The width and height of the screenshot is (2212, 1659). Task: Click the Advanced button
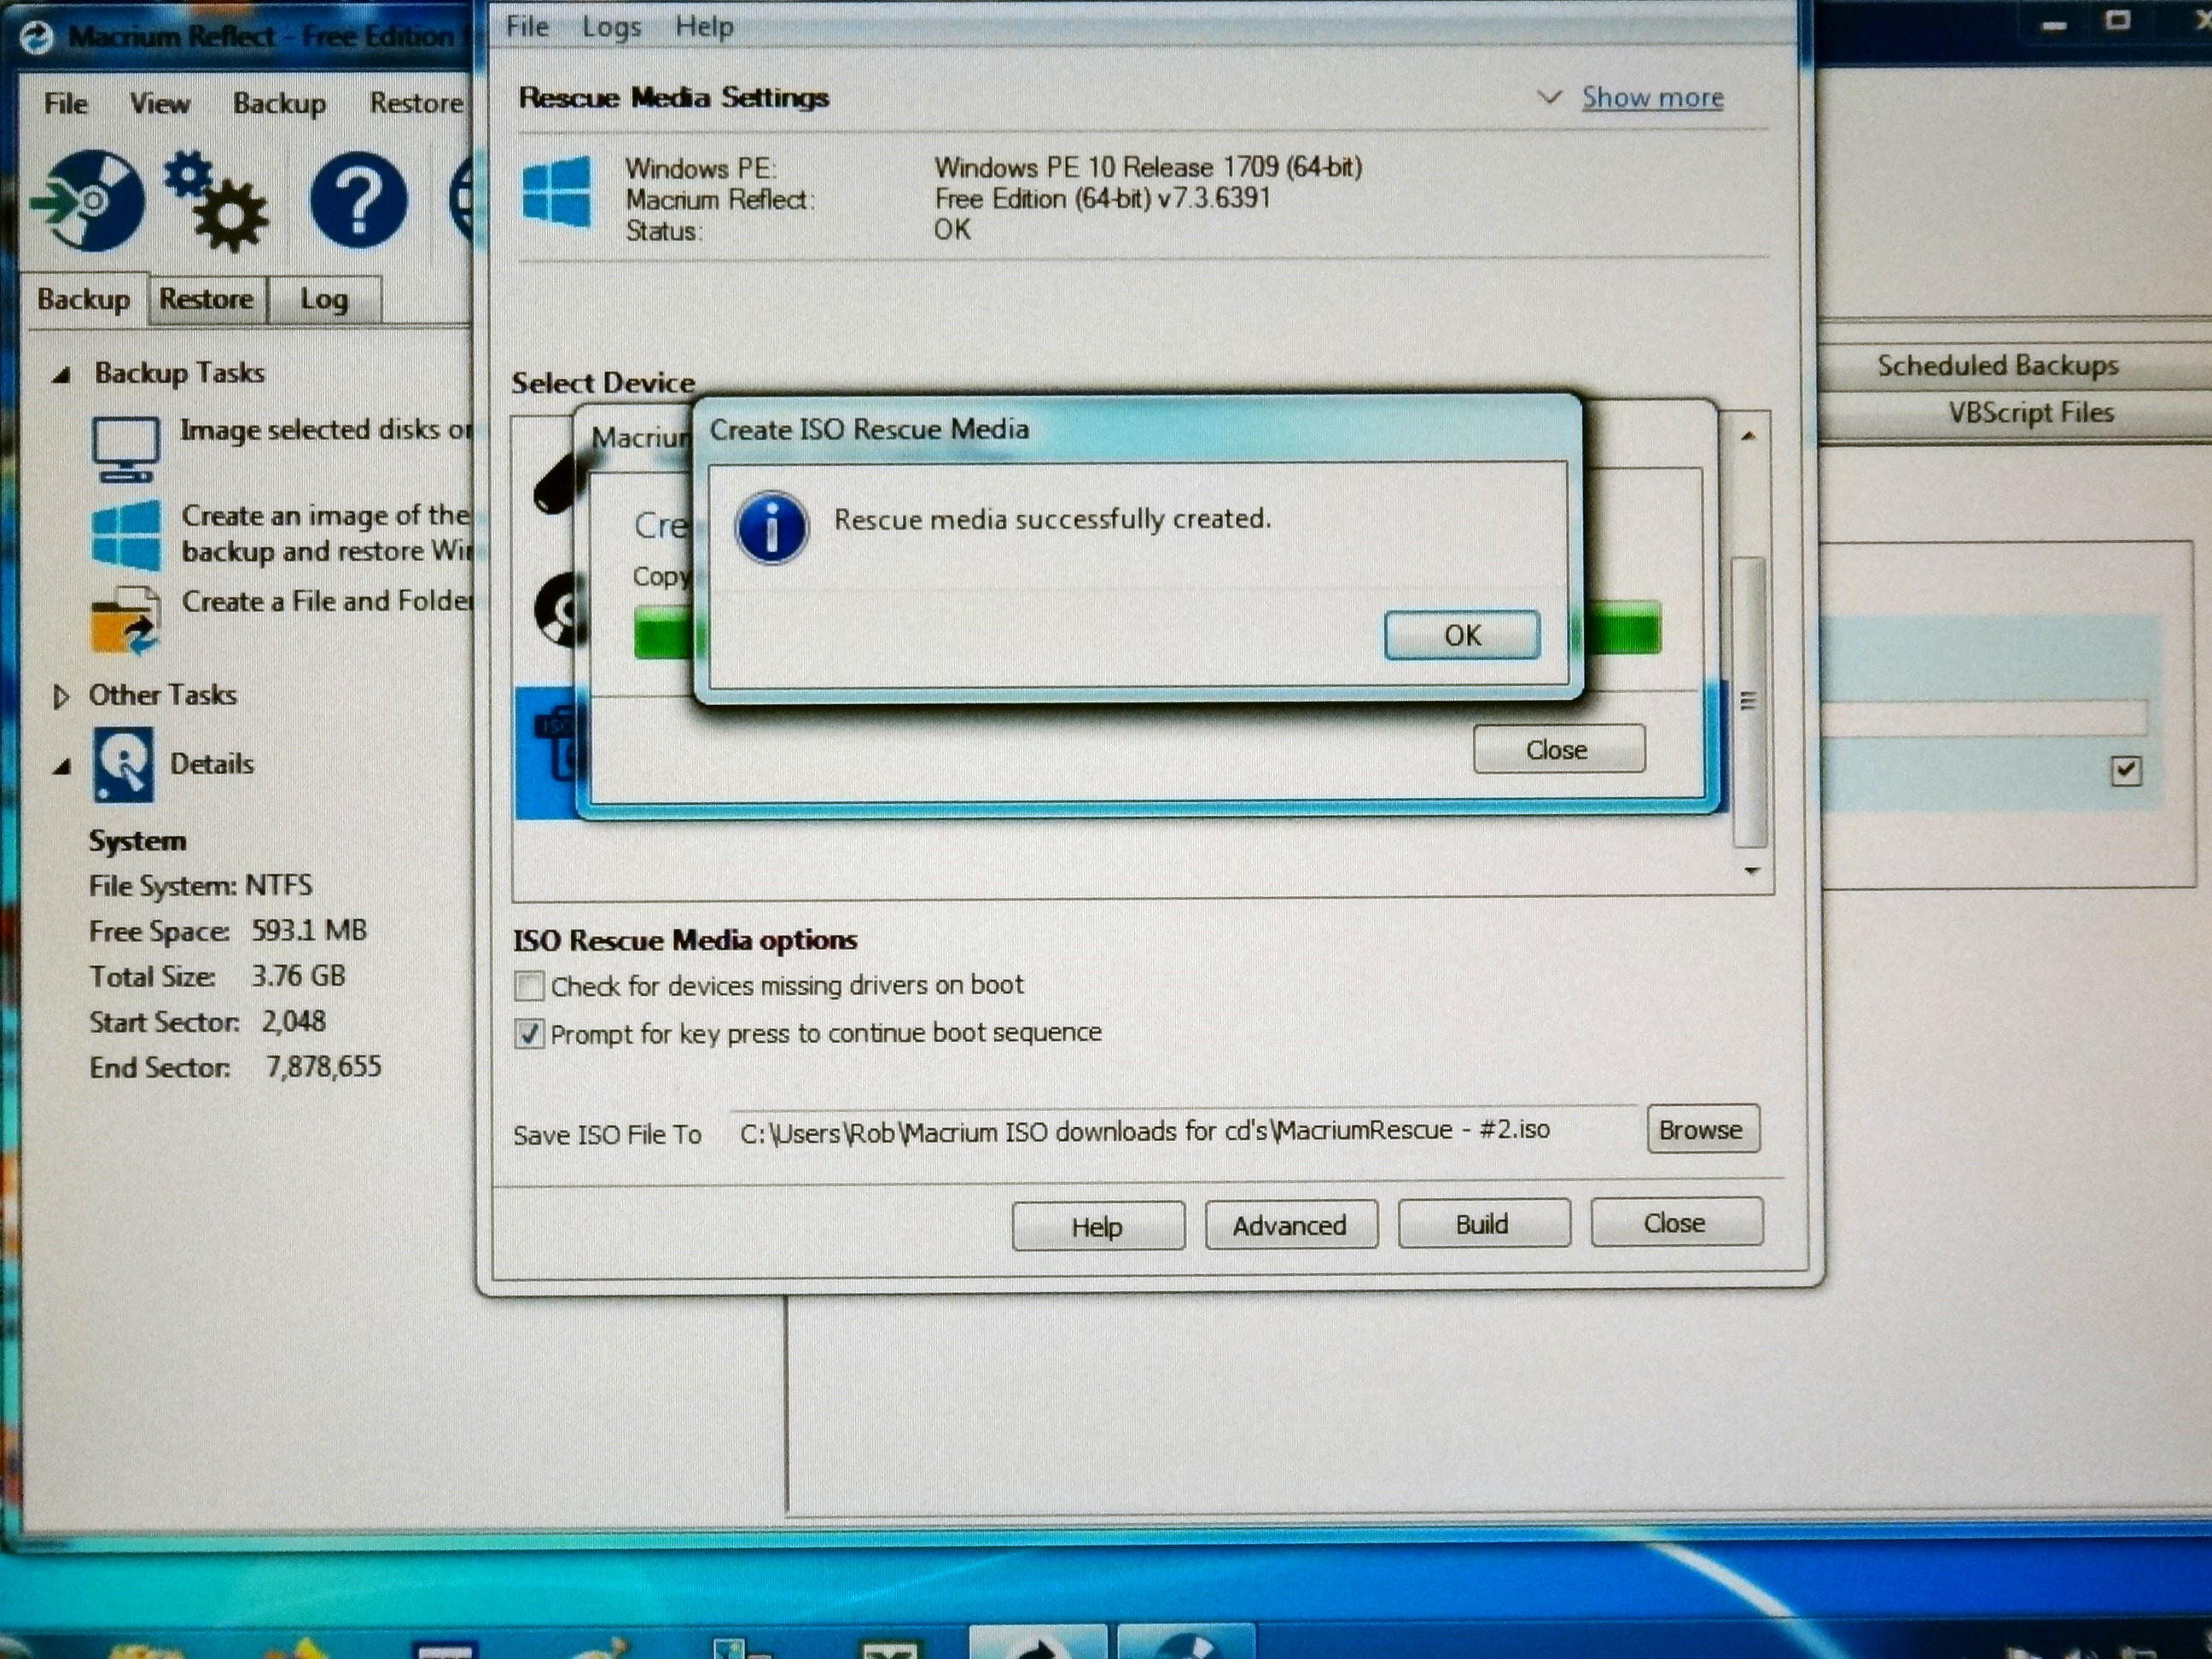point(1290,1225)
